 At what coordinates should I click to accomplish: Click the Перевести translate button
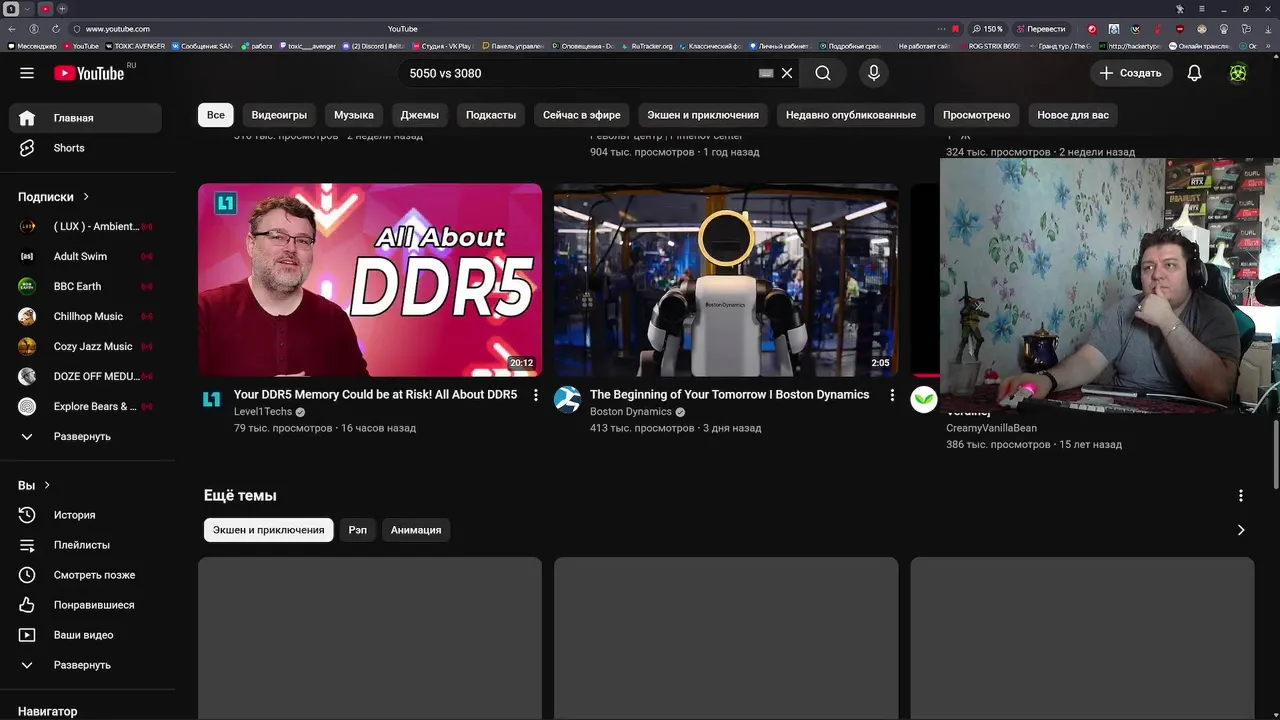point(1041,29)
